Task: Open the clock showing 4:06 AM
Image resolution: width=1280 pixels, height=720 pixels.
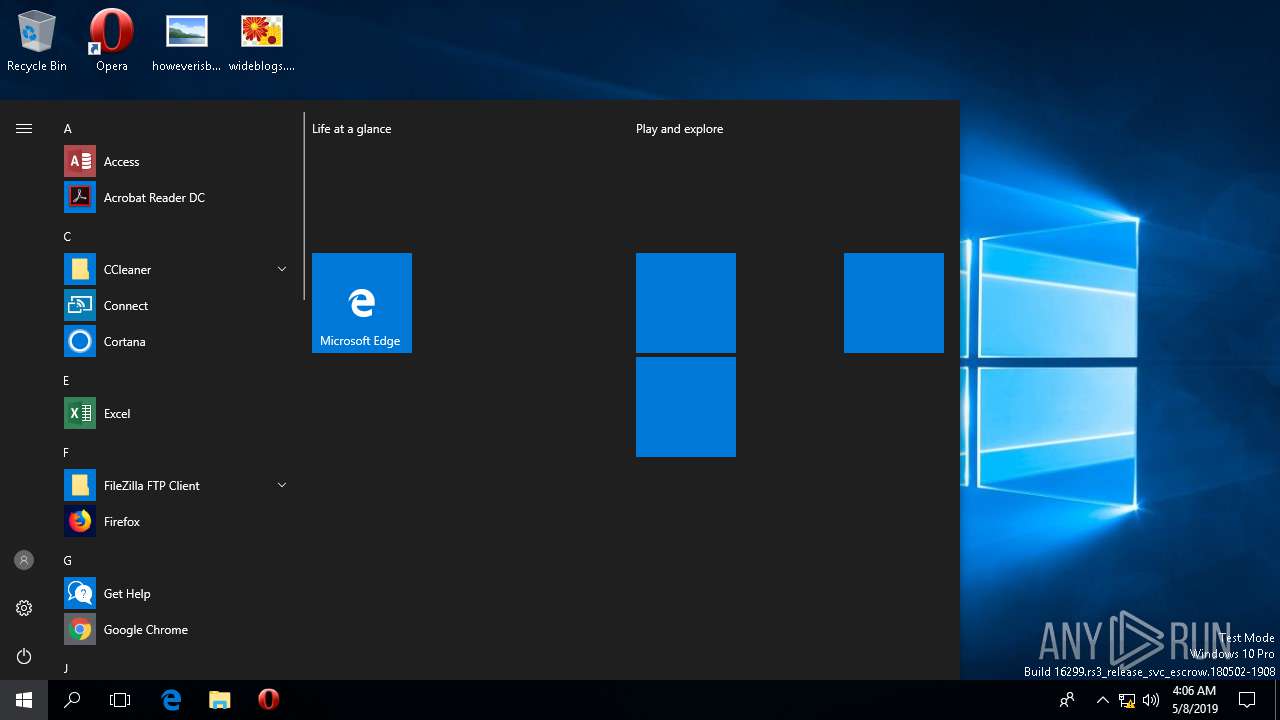Action: point(1194,700)
